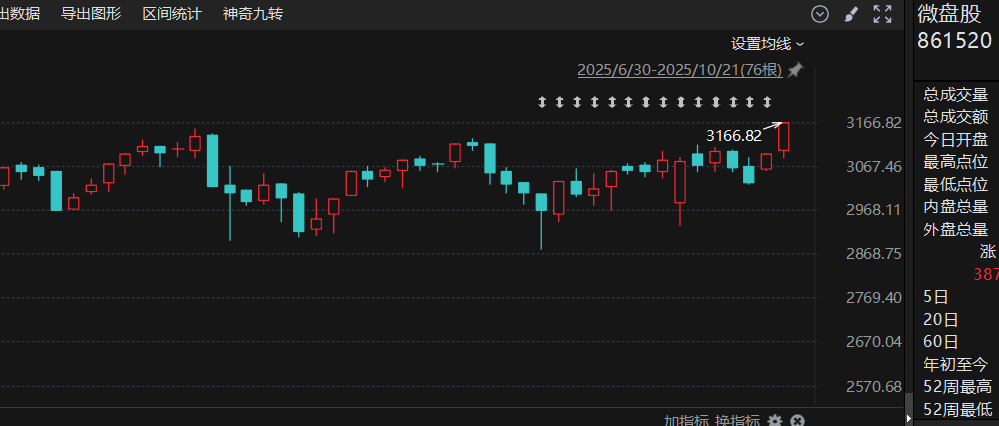The image size is (999, 426).
Task: Click the circled down-arrow icon in top toolbar
Action: (x=819, y=14)
